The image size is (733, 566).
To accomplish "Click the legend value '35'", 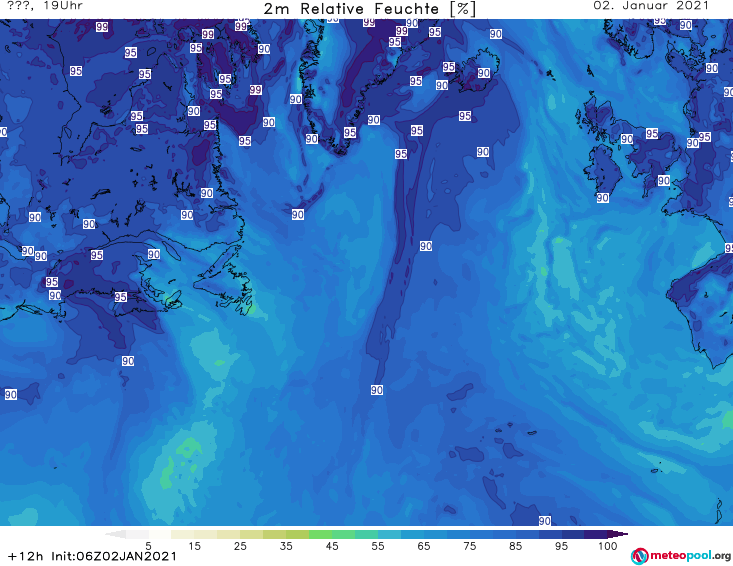I will coord(286,546).
